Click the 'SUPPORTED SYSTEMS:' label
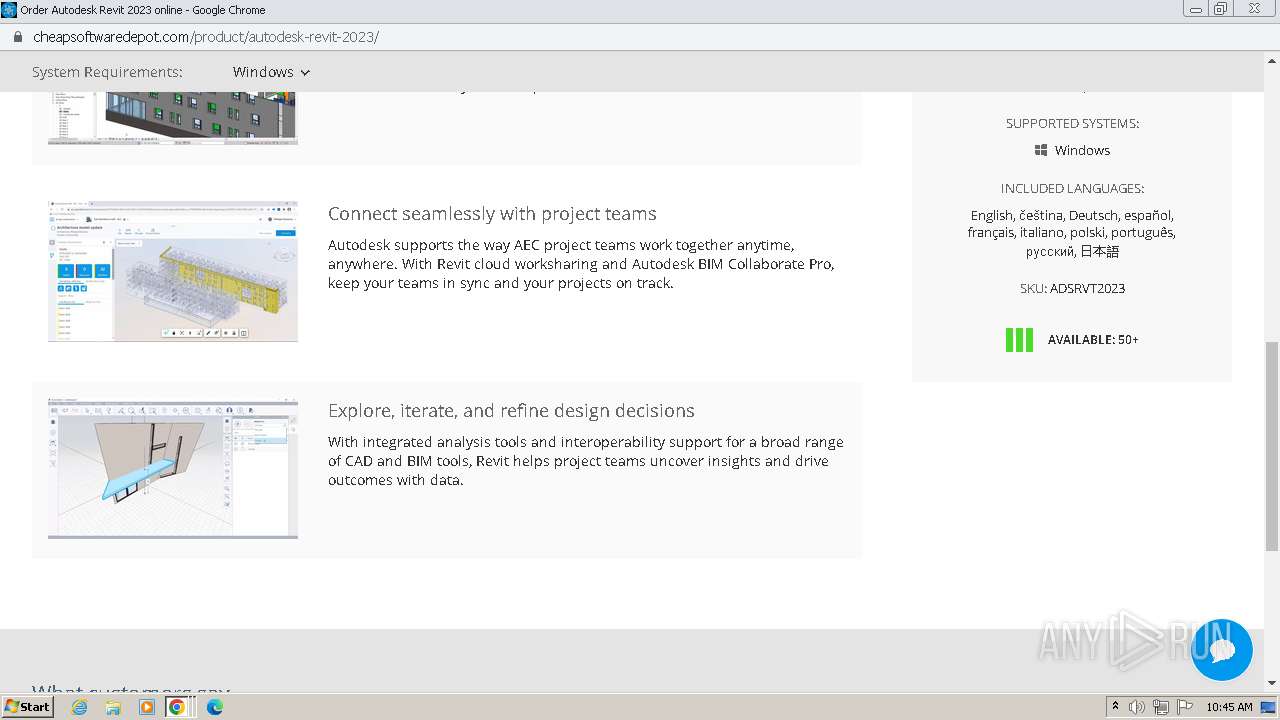 1072,123
